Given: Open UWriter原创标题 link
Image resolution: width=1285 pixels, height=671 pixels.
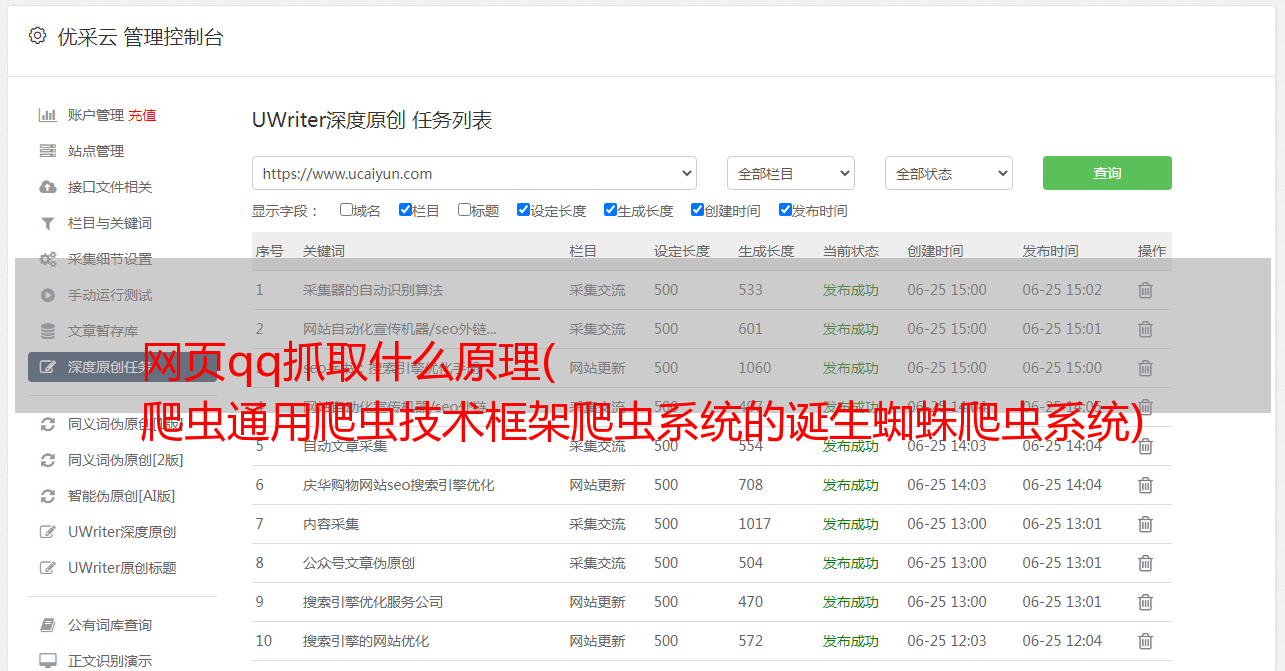Looking at the screenshot, I should point(122,568).
